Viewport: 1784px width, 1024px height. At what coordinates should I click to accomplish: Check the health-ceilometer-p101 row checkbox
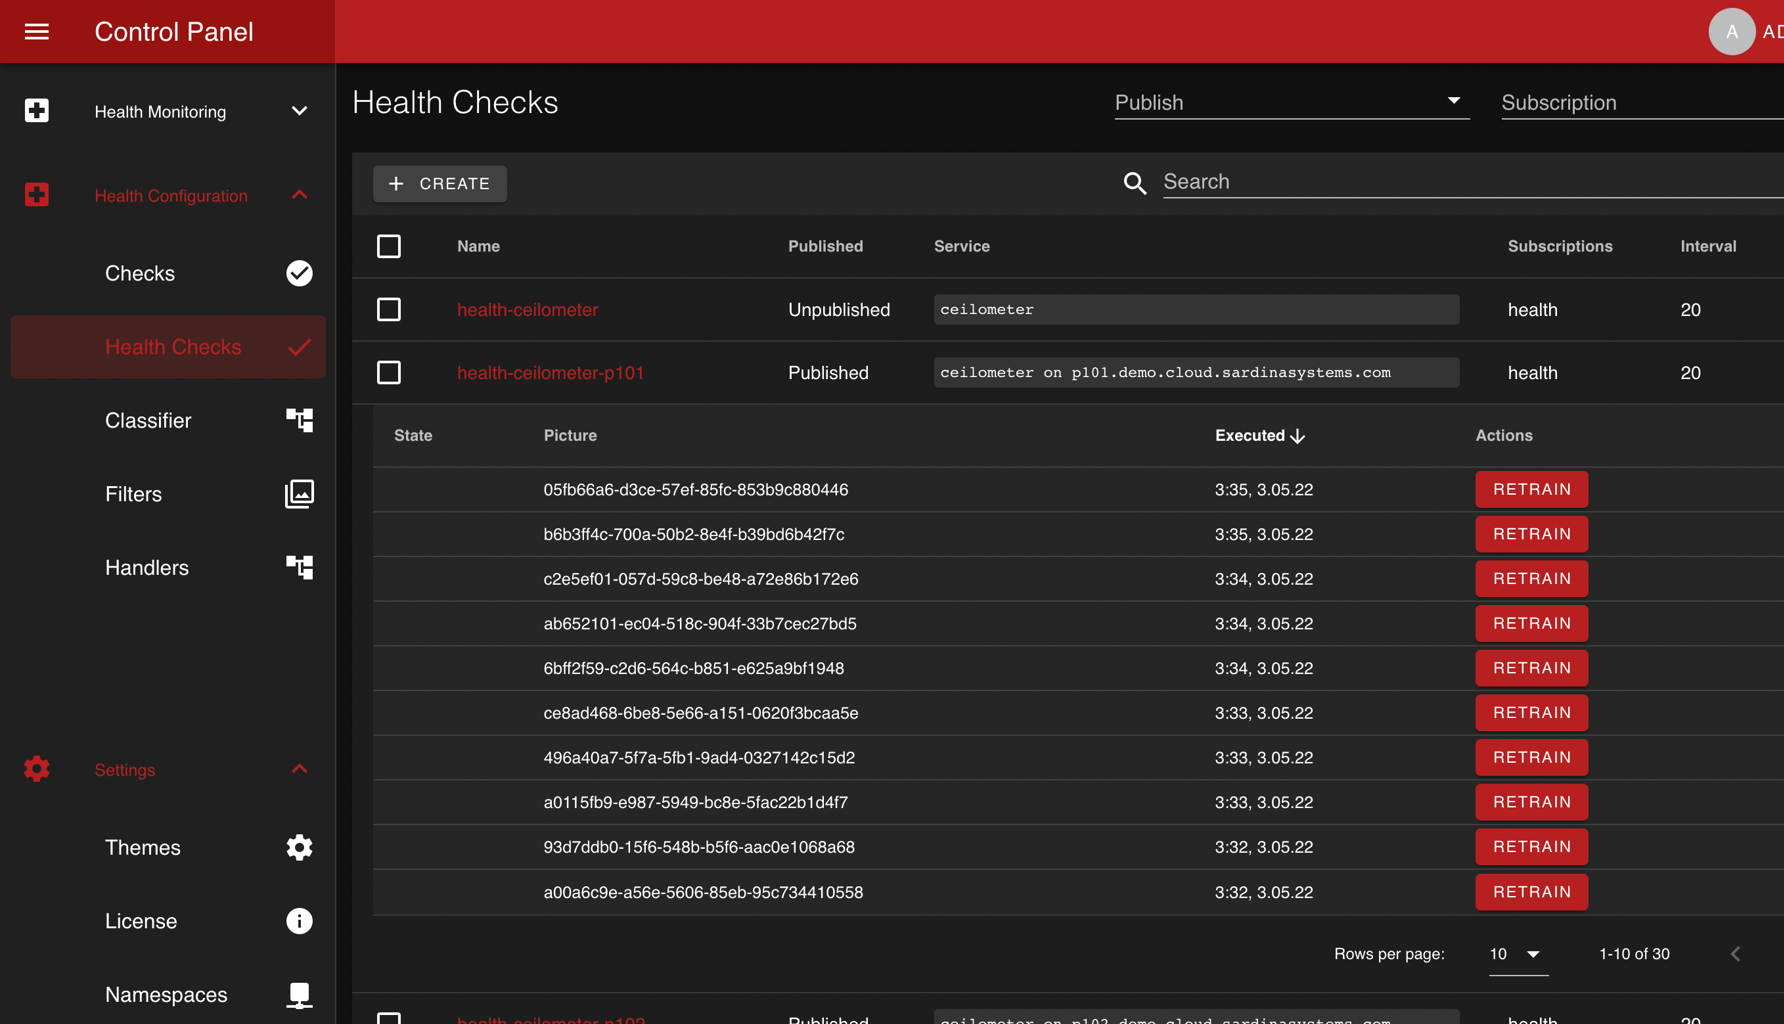point(389,372)
